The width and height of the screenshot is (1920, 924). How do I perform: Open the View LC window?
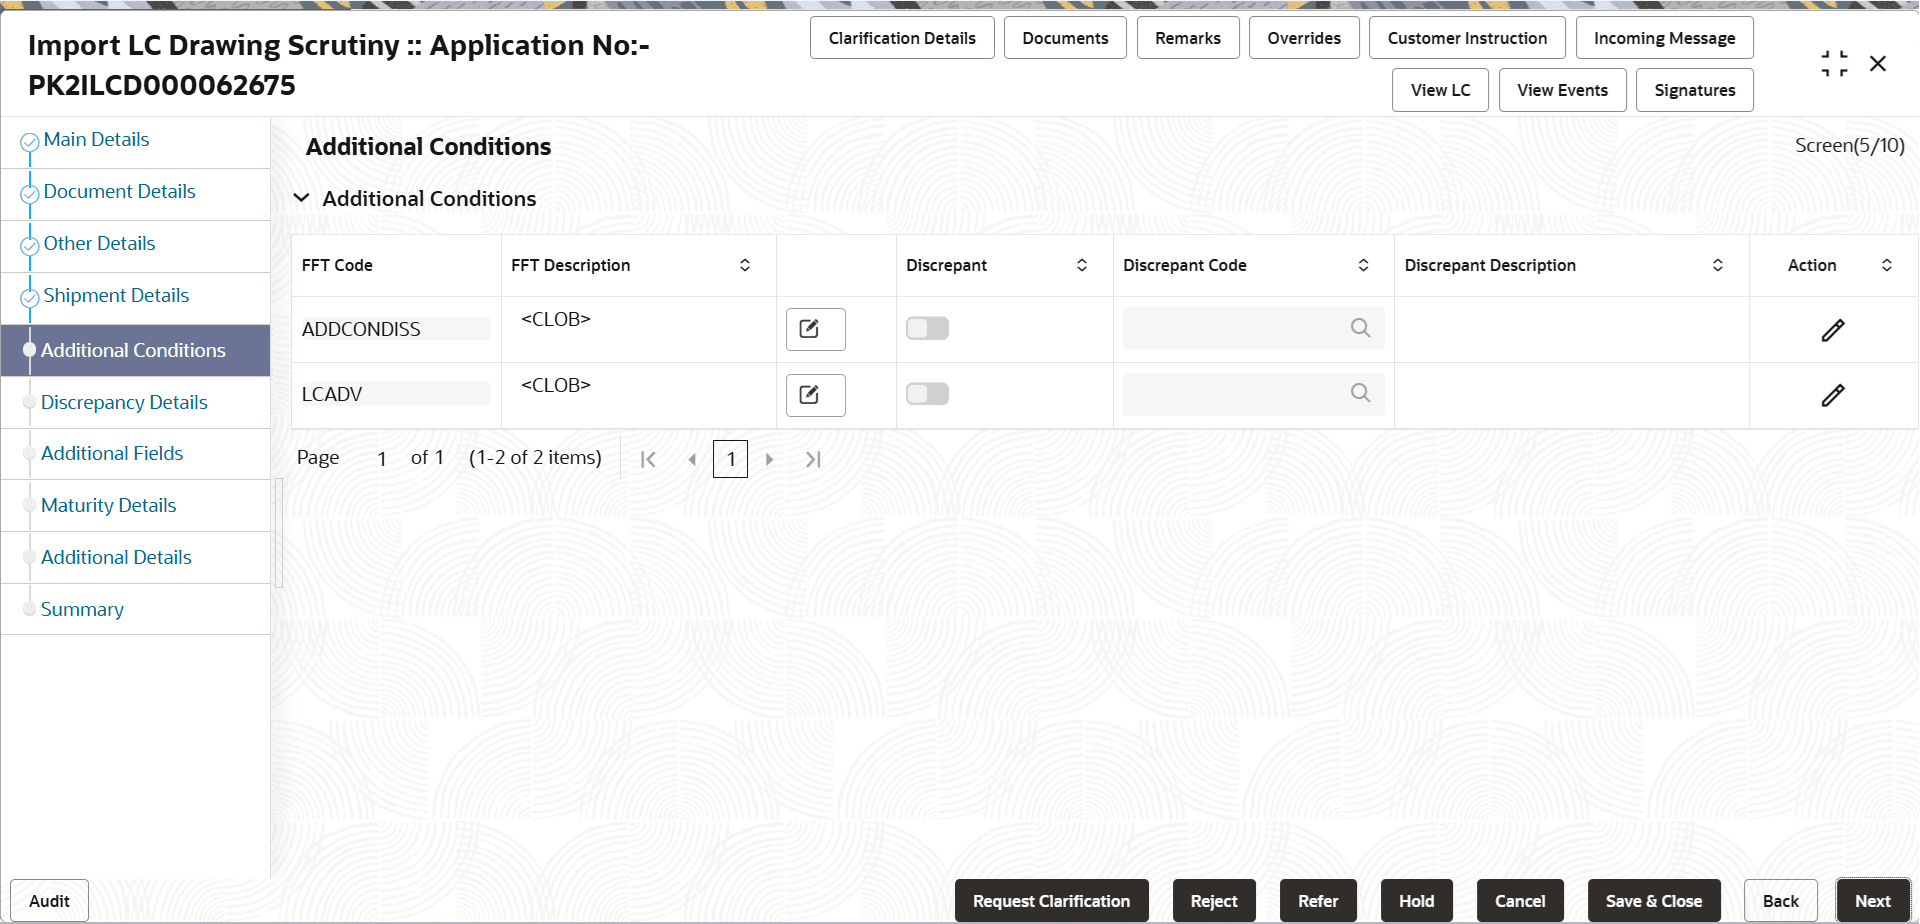point(1440,89)
